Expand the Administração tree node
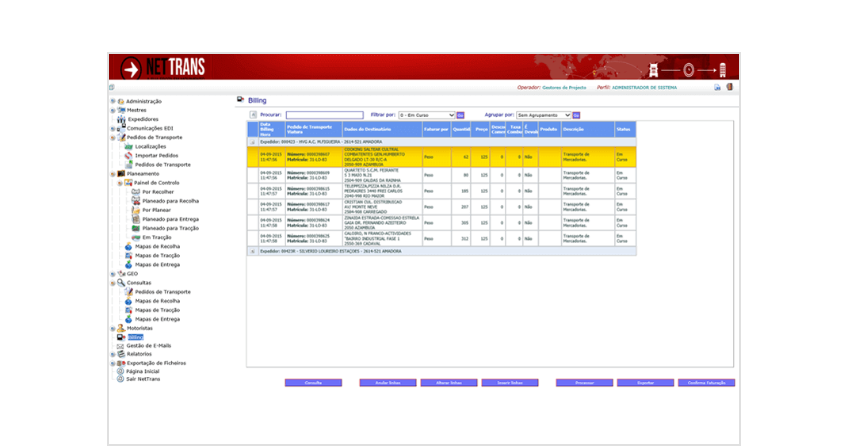This screenshot has width=848, height=446. (x=113, y=101)
